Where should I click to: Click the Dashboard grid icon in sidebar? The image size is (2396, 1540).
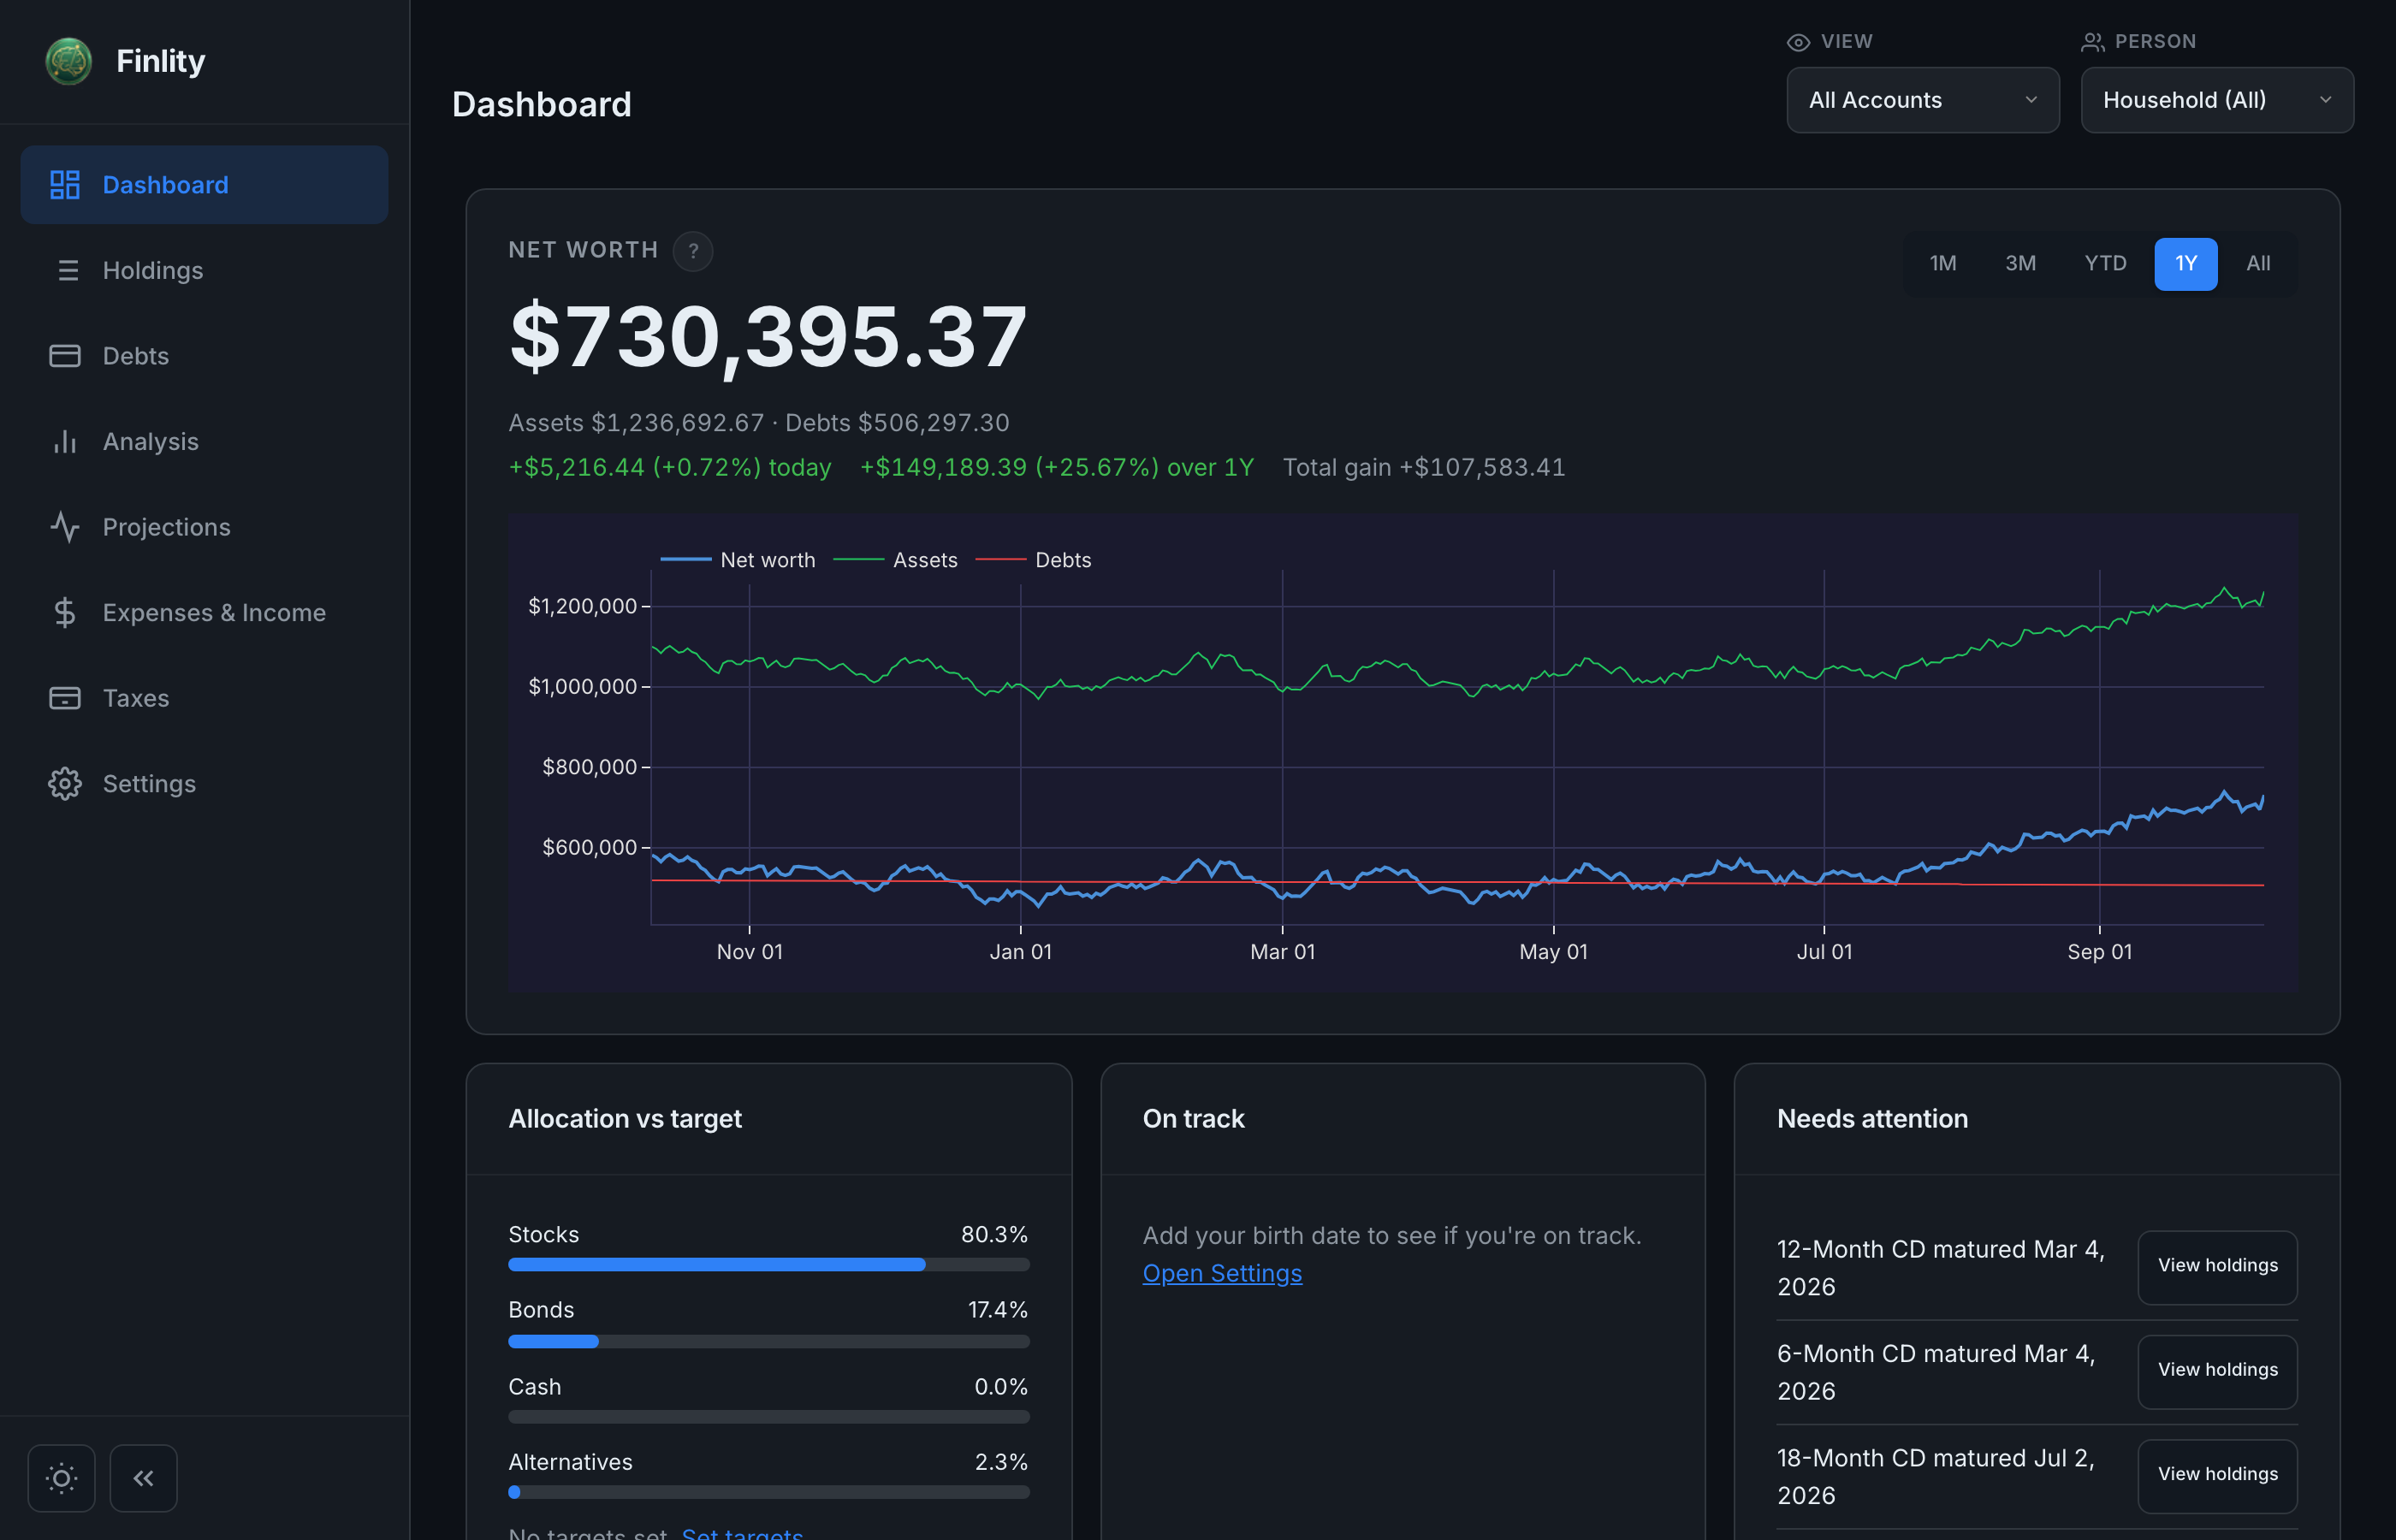coord(65,185)
